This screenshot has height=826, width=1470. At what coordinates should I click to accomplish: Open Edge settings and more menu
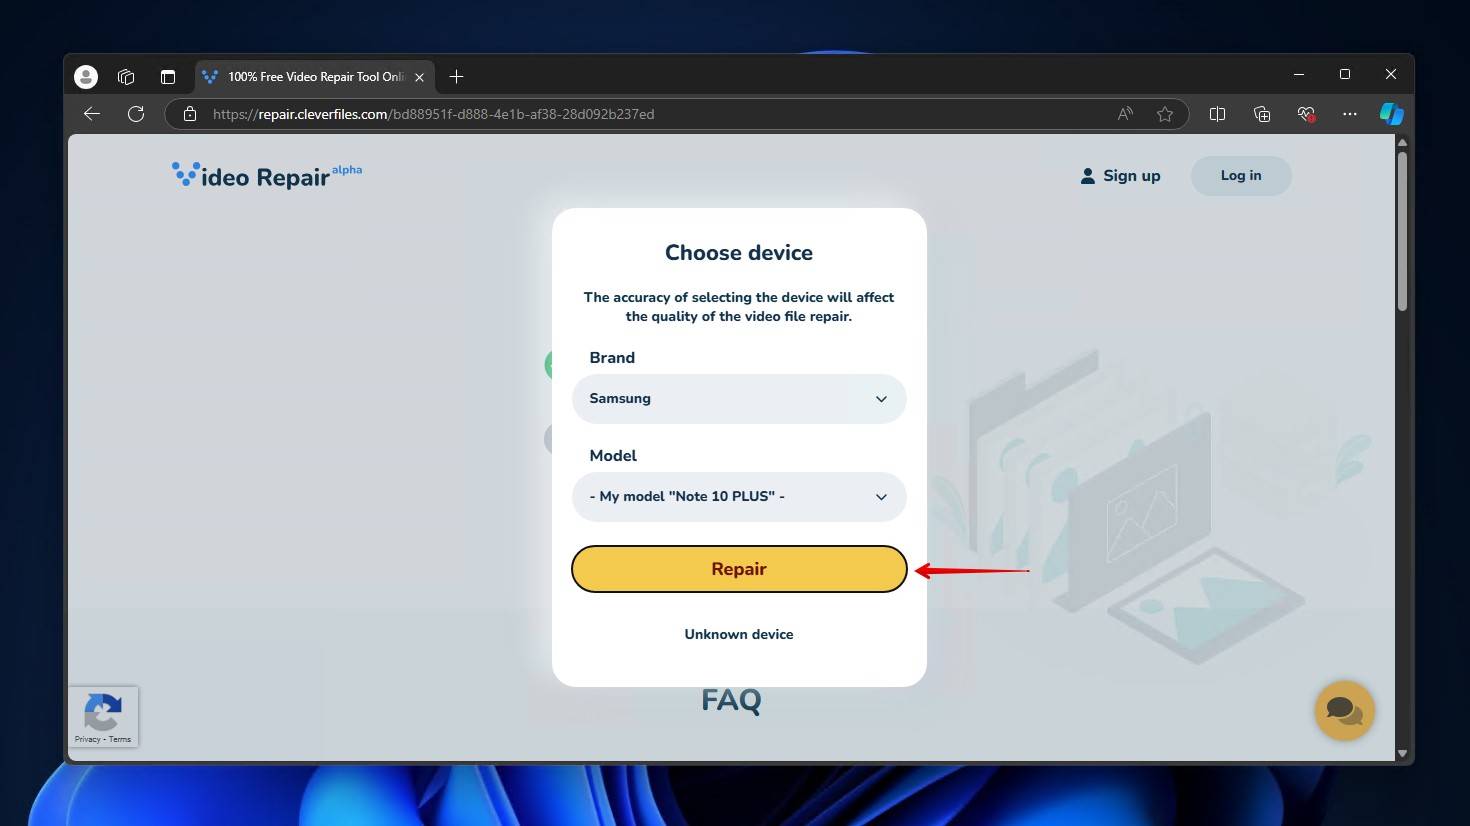click(1350, 114)
